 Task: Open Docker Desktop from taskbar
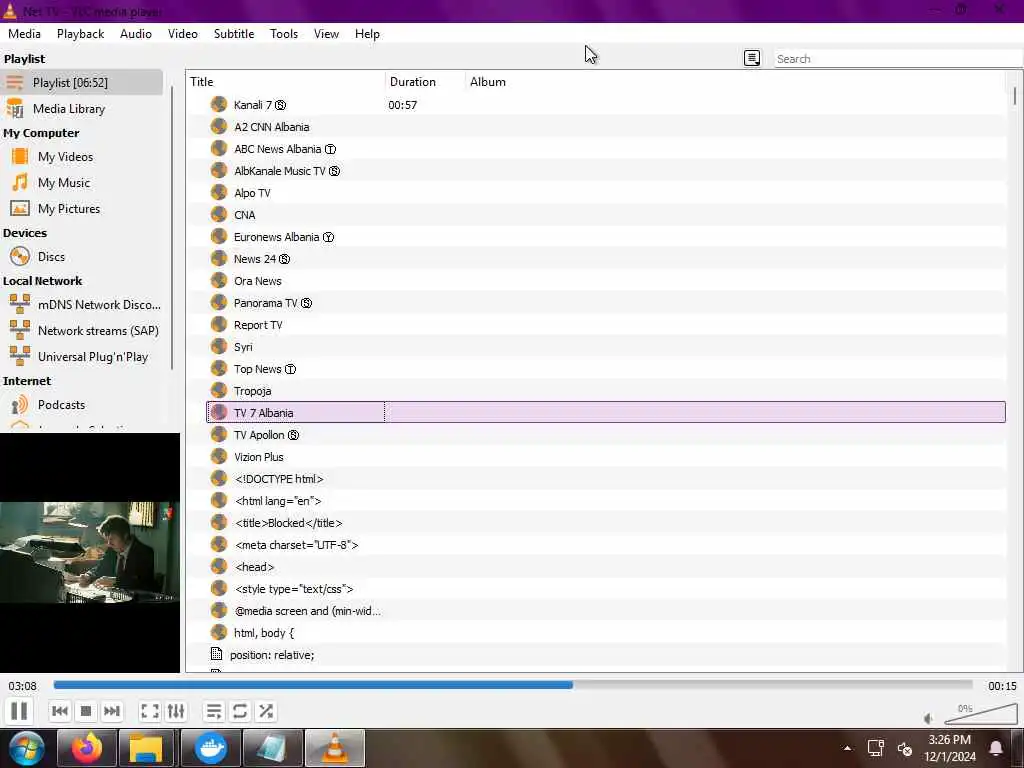click(x=210, y=748)
